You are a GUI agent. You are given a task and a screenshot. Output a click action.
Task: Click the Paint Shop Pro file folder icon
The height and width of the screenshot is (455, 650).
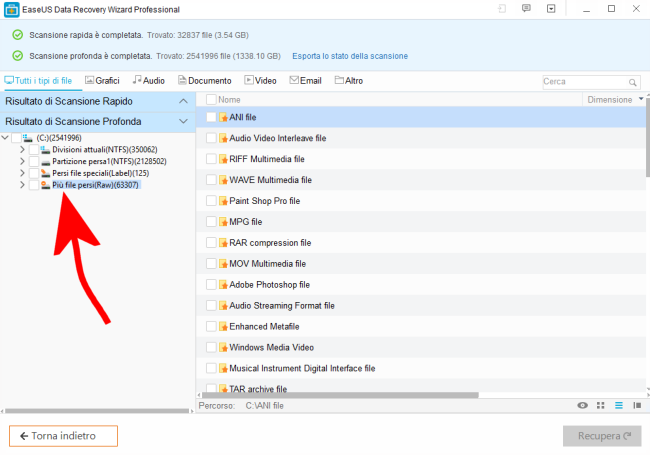click(223, 201)
